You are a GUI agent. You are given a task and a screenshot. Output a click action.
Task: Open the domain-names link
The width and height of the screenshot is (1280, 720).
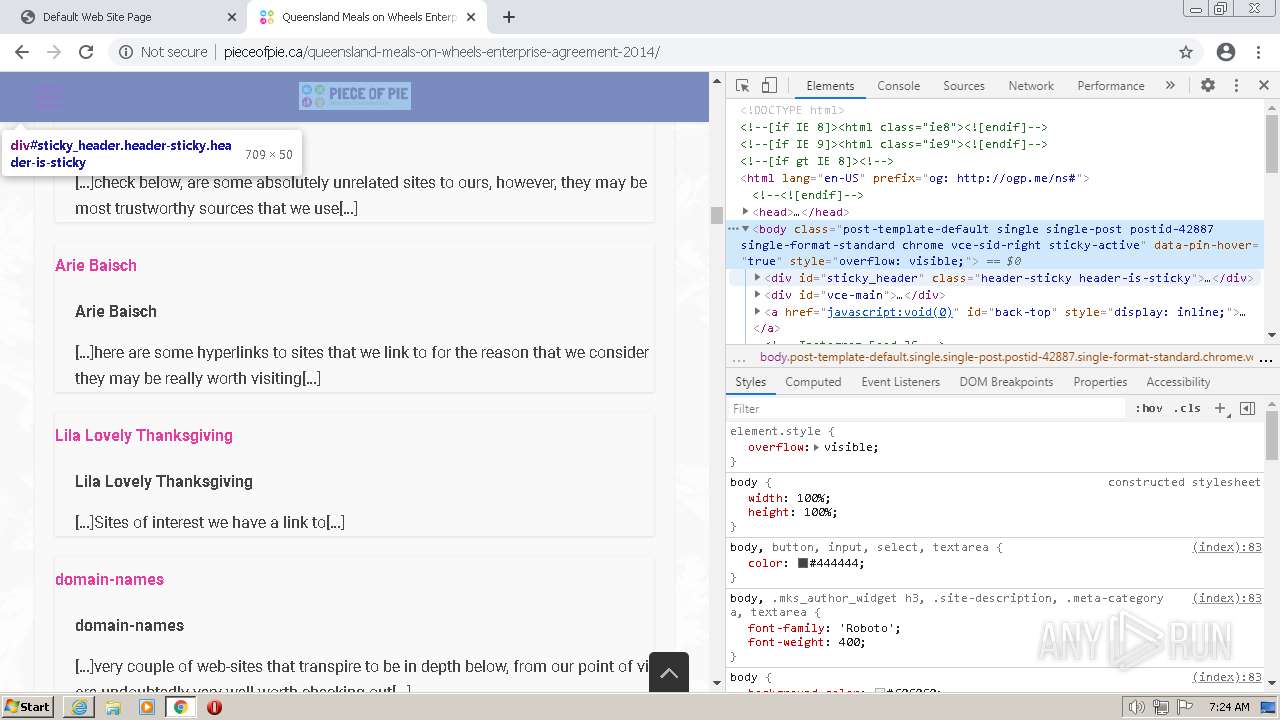(x=109, y=579)
